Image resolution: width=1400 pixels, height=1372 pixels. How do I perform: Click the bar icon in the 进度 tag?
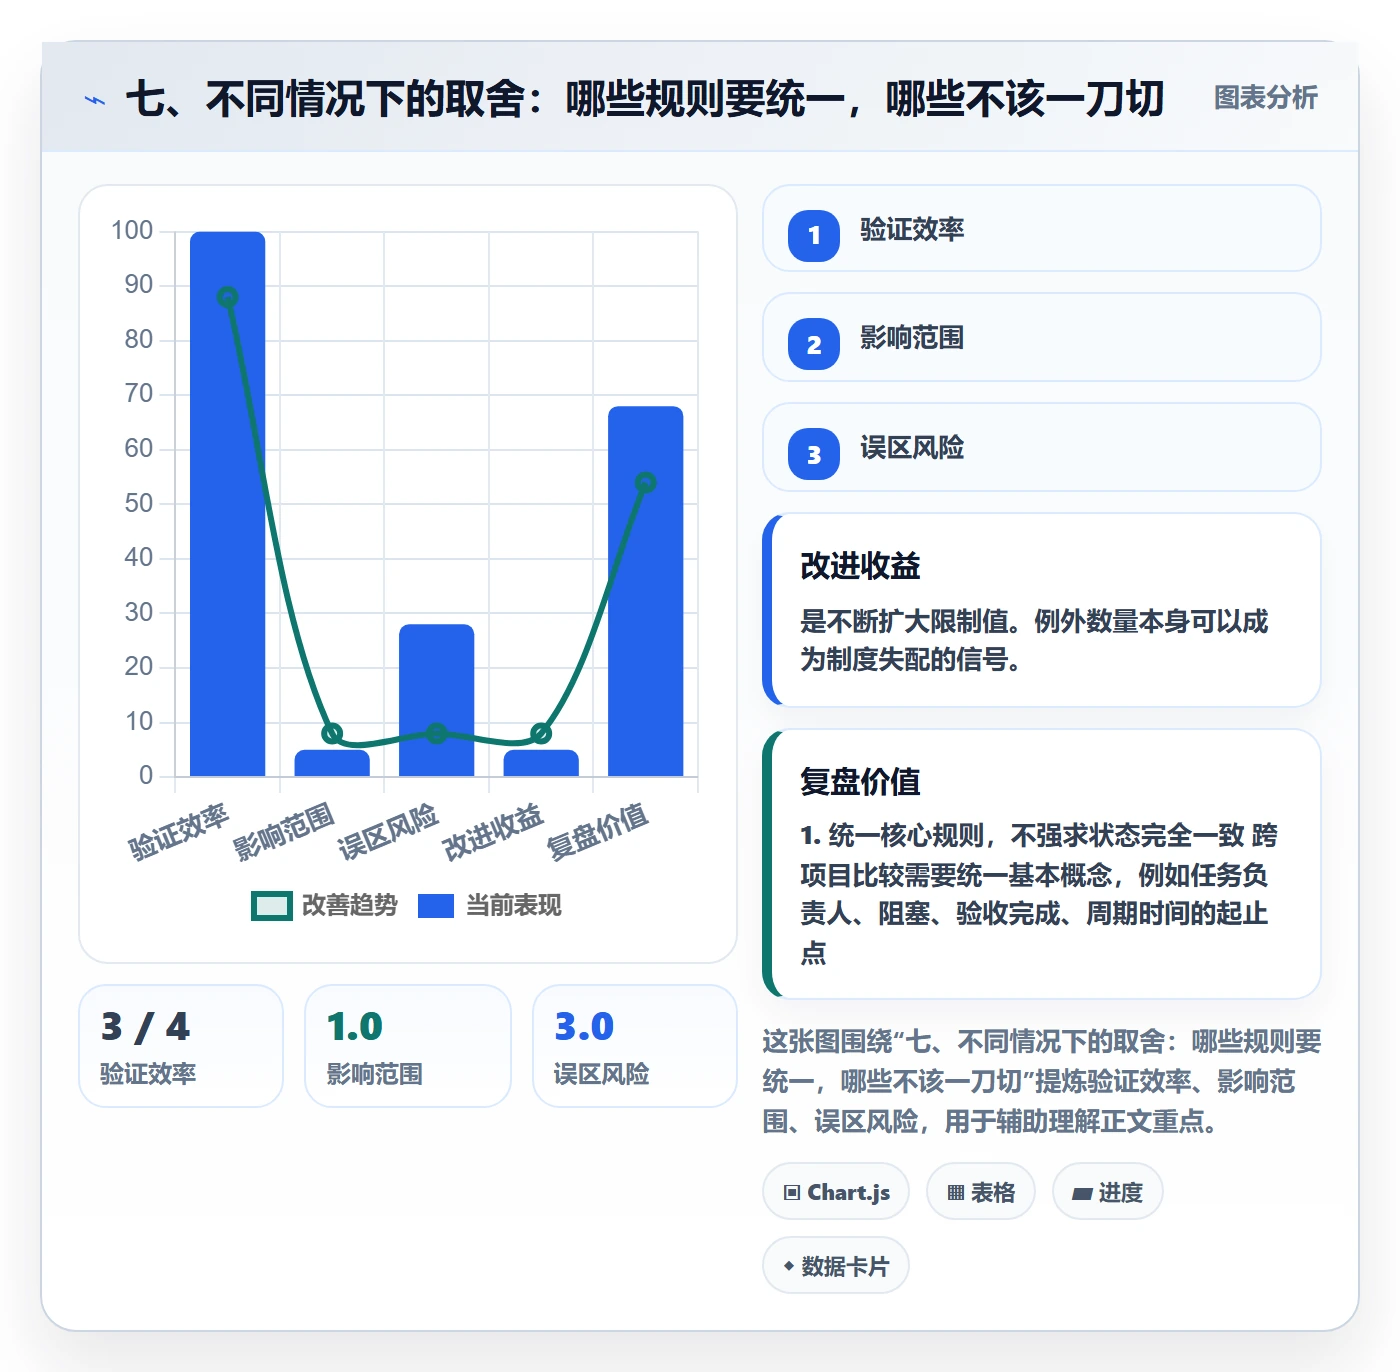point(1082,1193)
